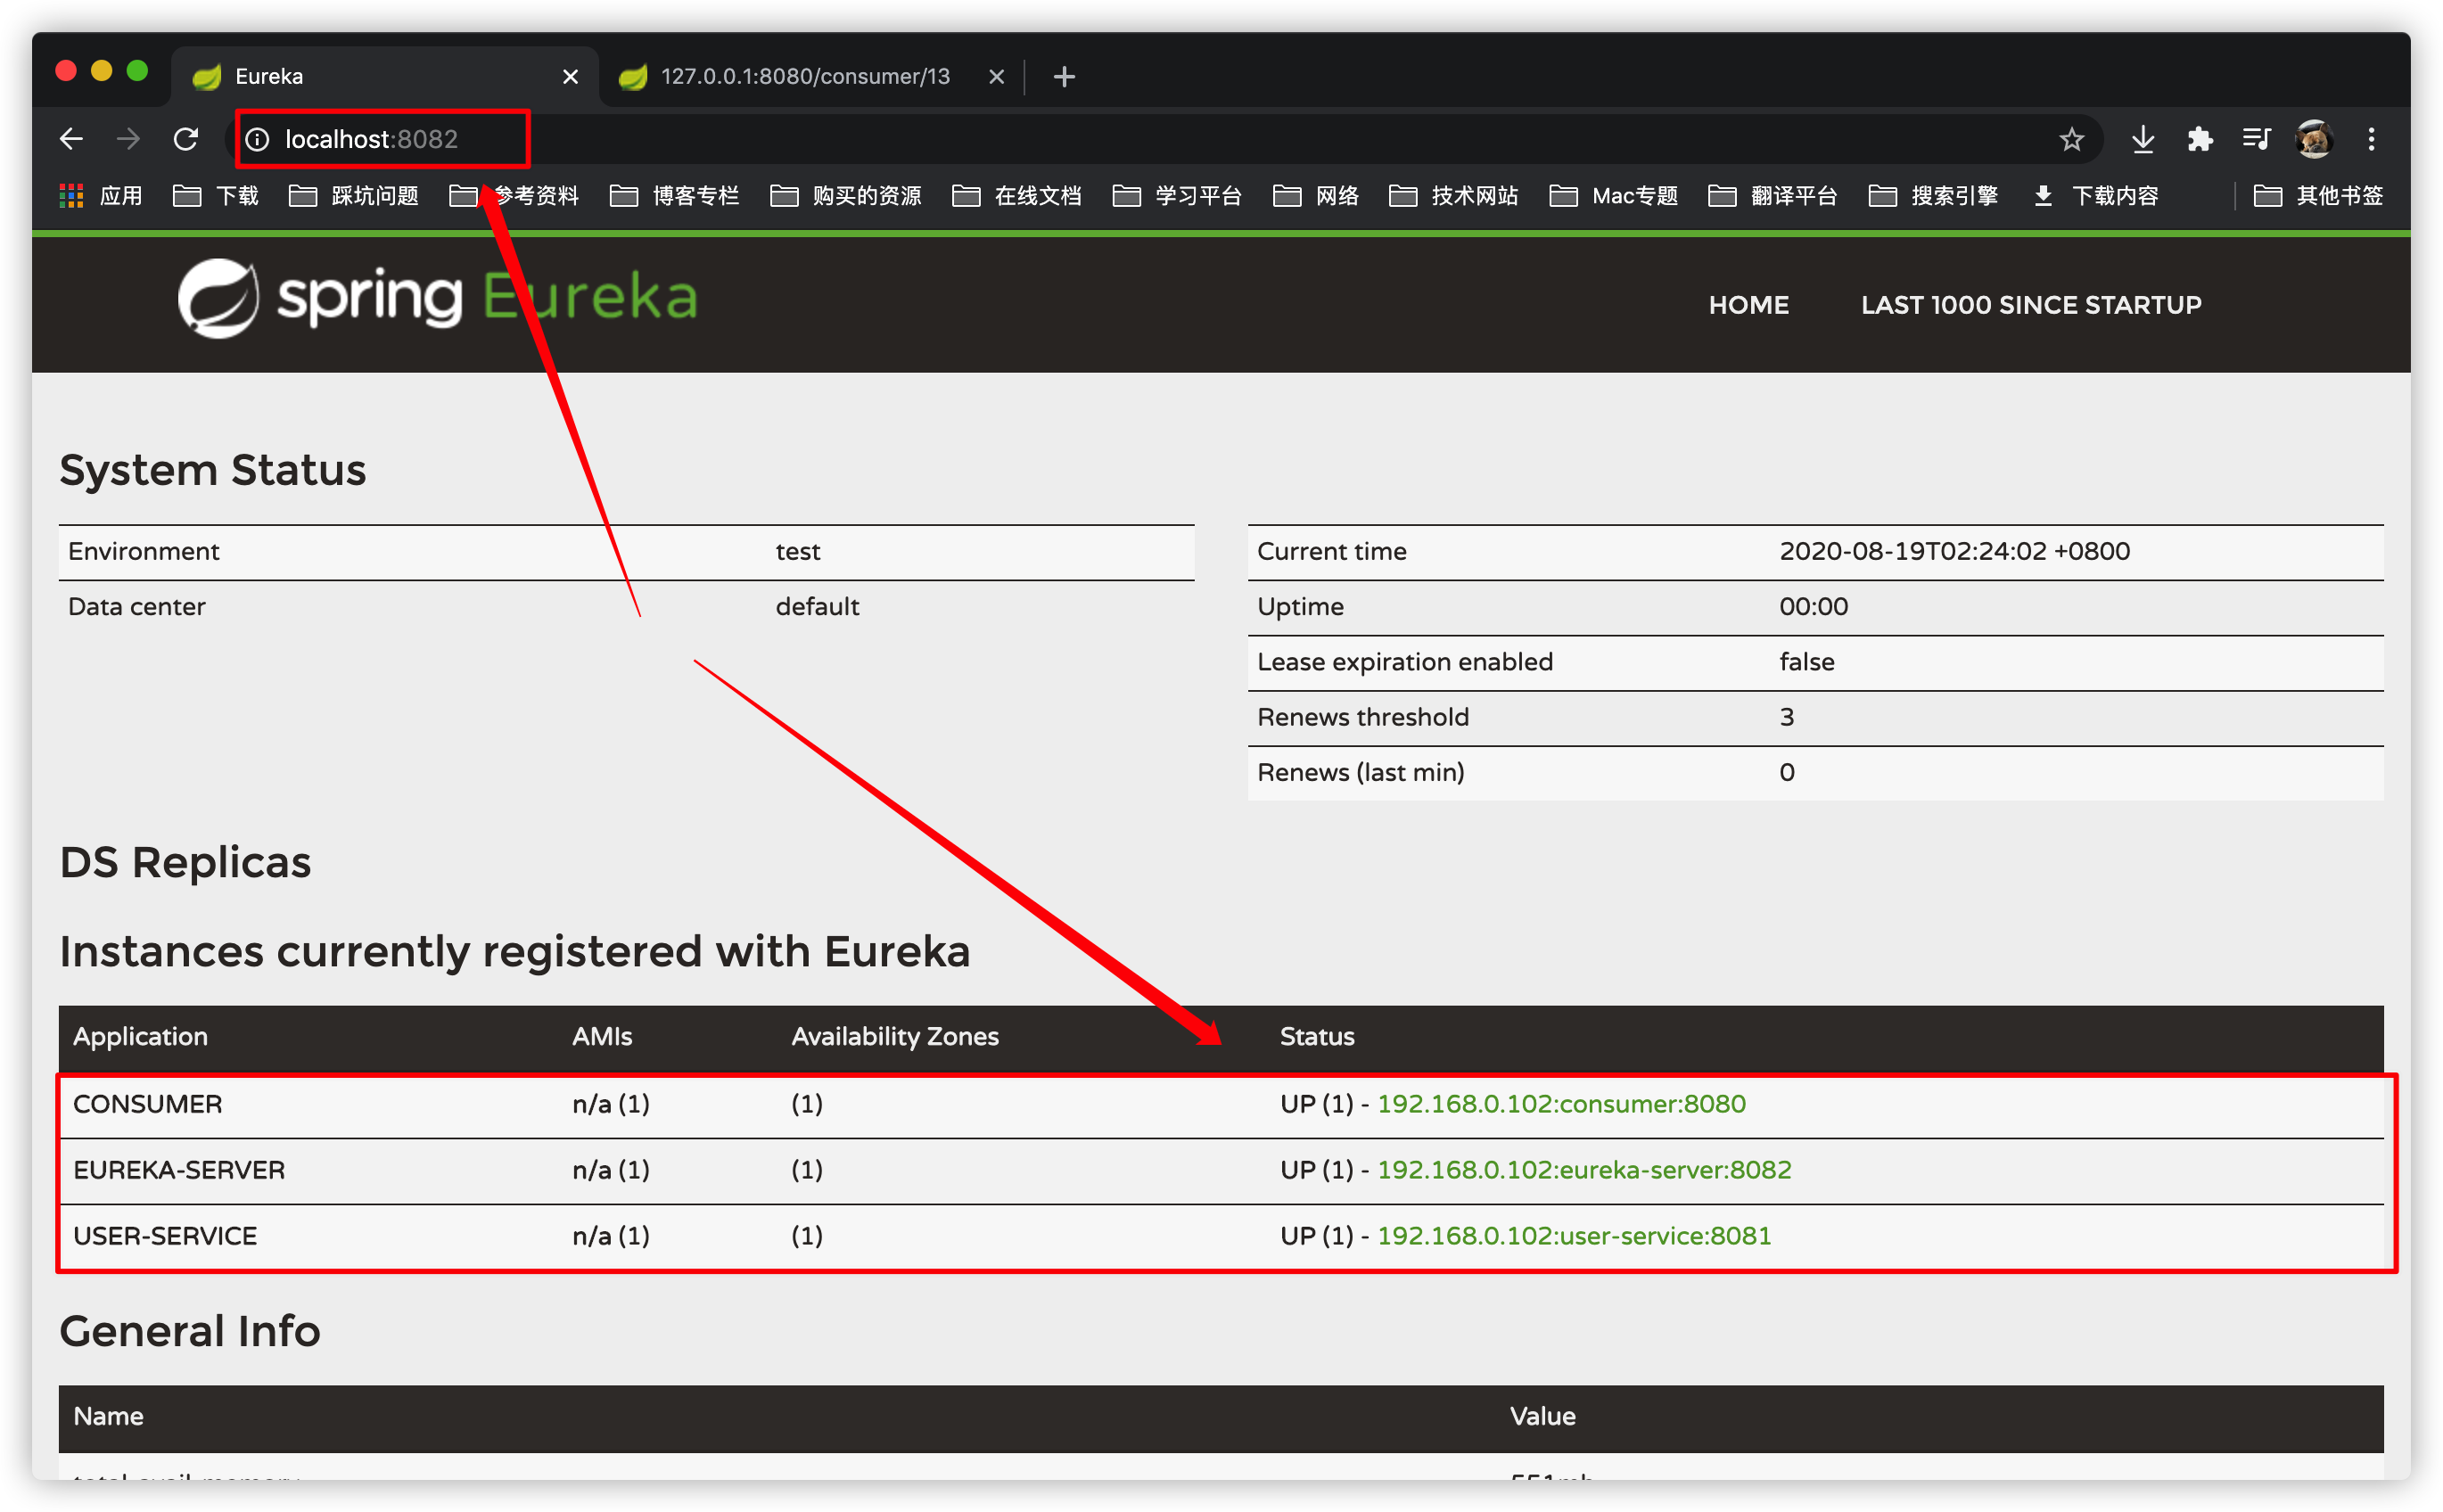Open the downloads icon in toolbar
This screenshot has width=2443, height=1512.
pyautogui.click(x=2142, y=139)
